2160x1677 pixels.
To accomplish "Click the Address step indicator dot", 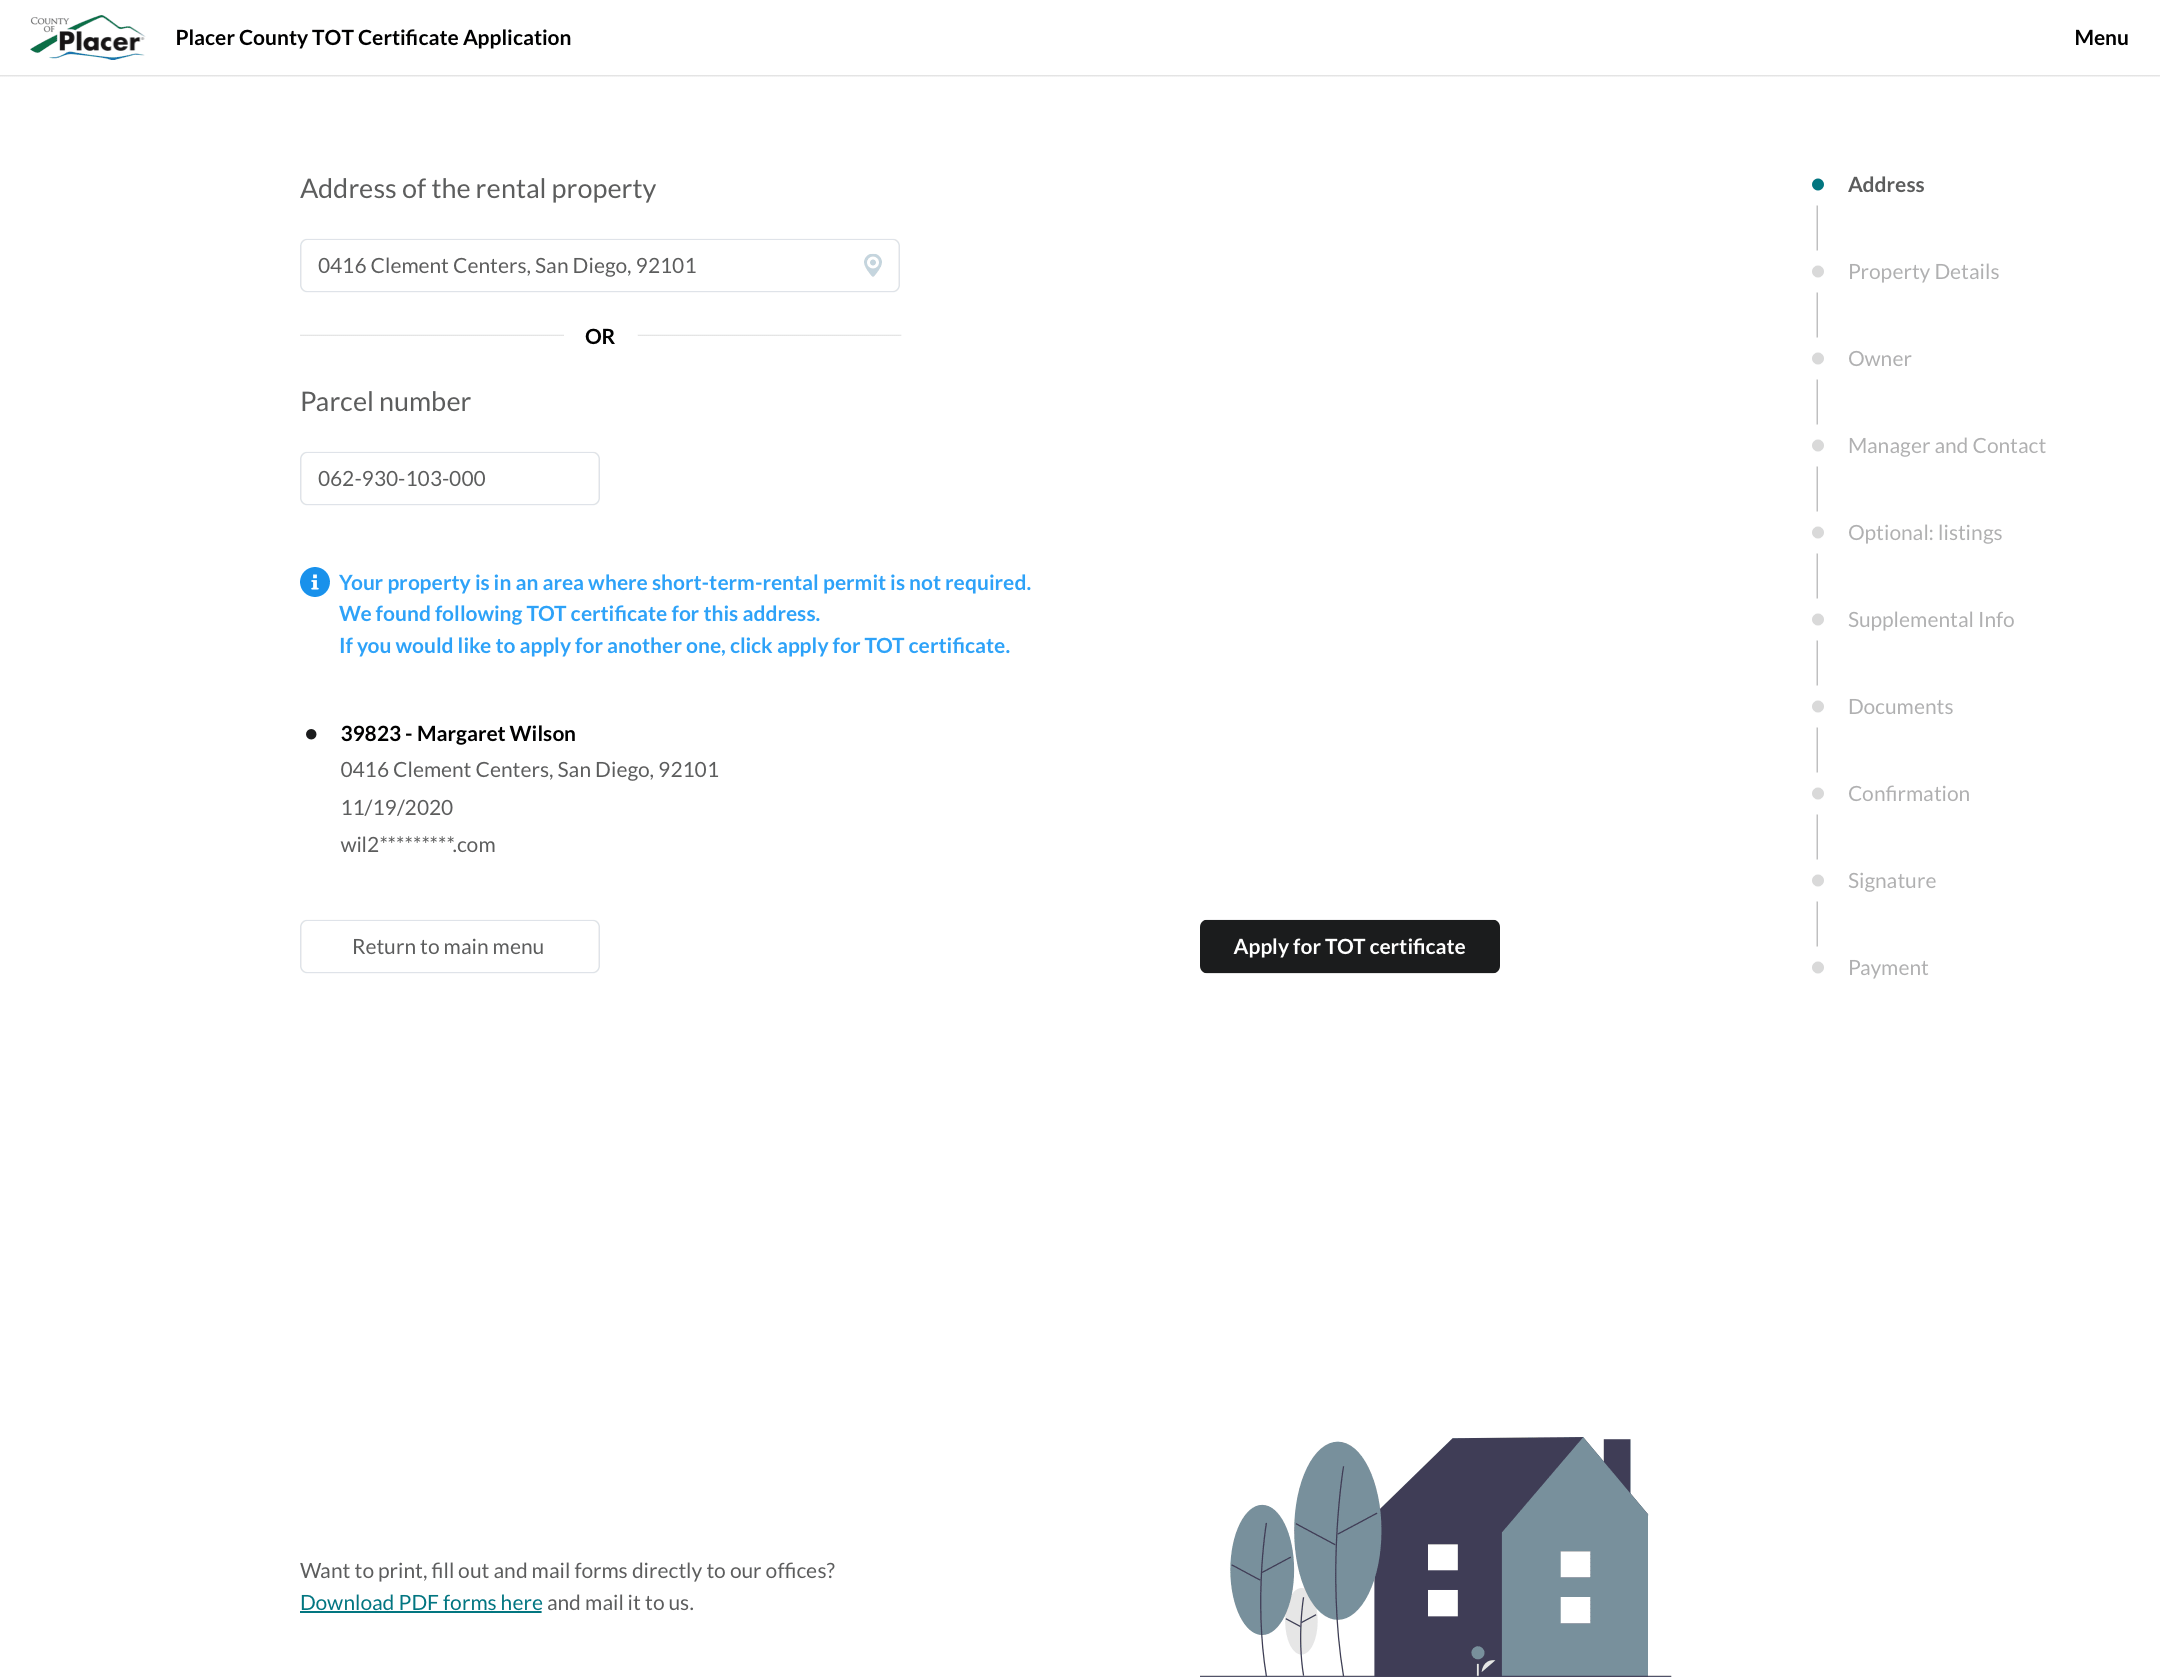I will (x=1817, y=183).
